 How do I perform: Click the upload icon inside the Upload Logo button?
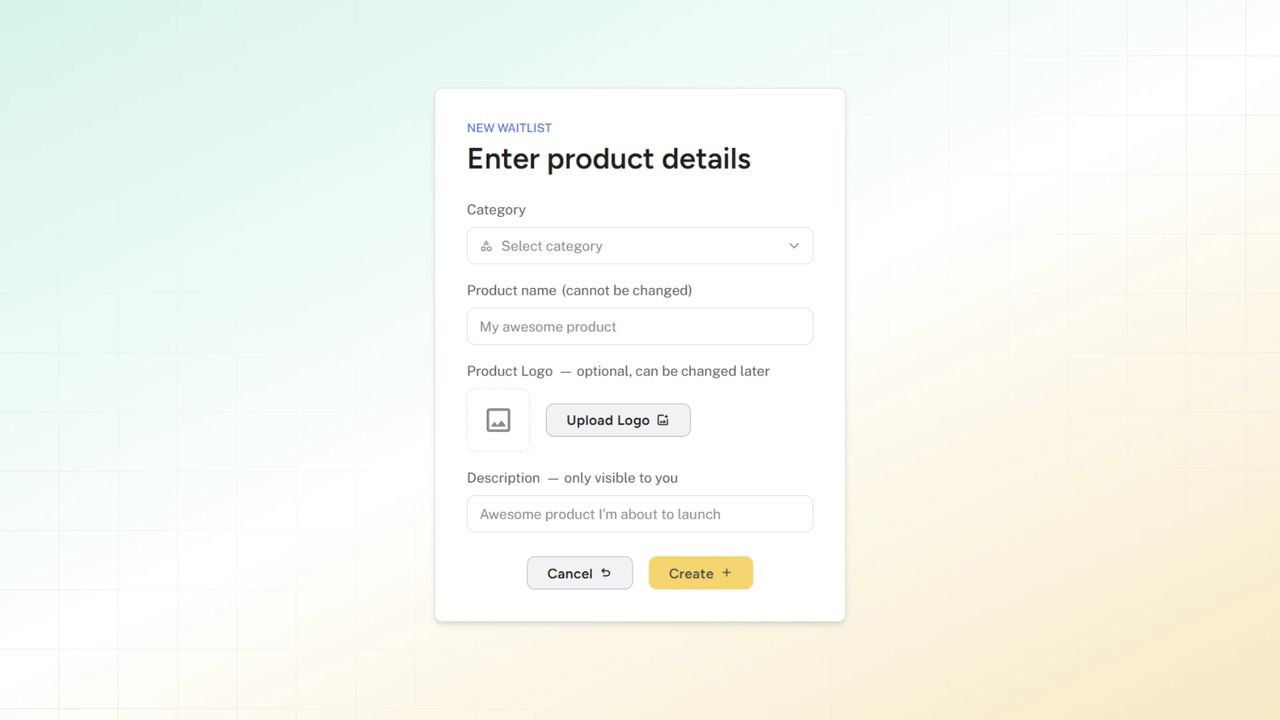tap(663, 420)
